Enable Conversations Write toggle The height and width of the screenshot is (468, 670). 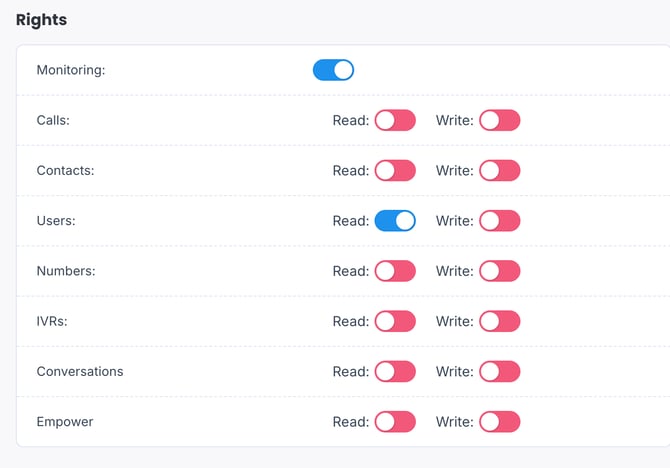pyautogui.click(x=500, y=371)
